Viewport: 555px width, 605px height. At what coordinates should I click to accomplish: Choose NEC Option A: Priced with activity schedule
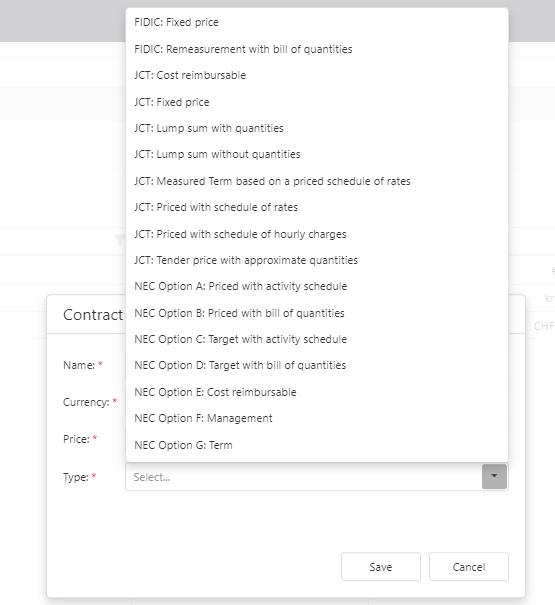click(317, 286)
